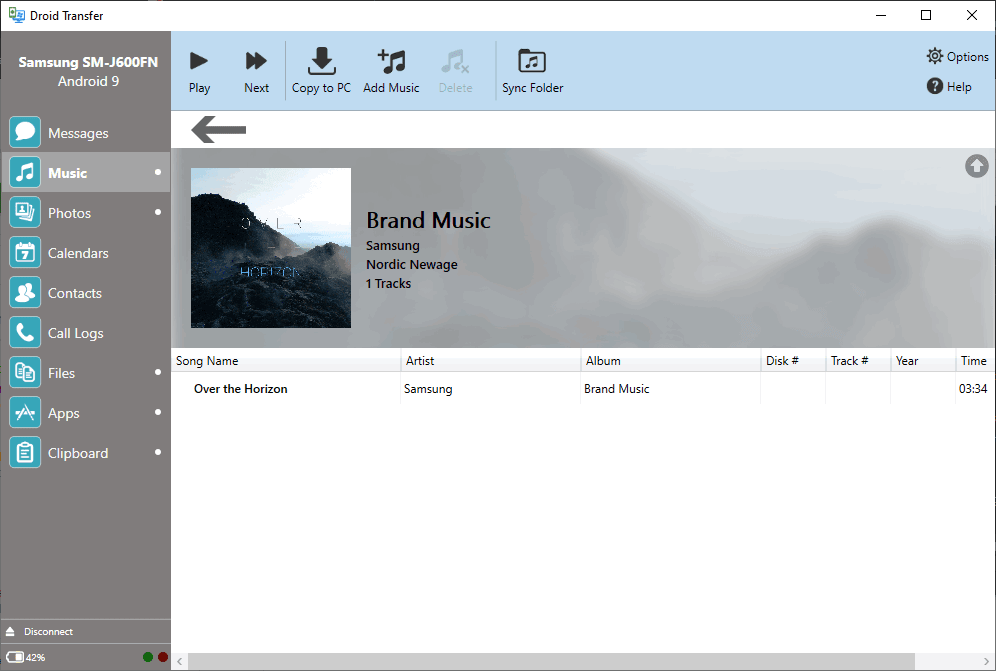Click the up arrow circle icon
The width and height of the screenshot is (996, 671).
click(x=977, y=166)
